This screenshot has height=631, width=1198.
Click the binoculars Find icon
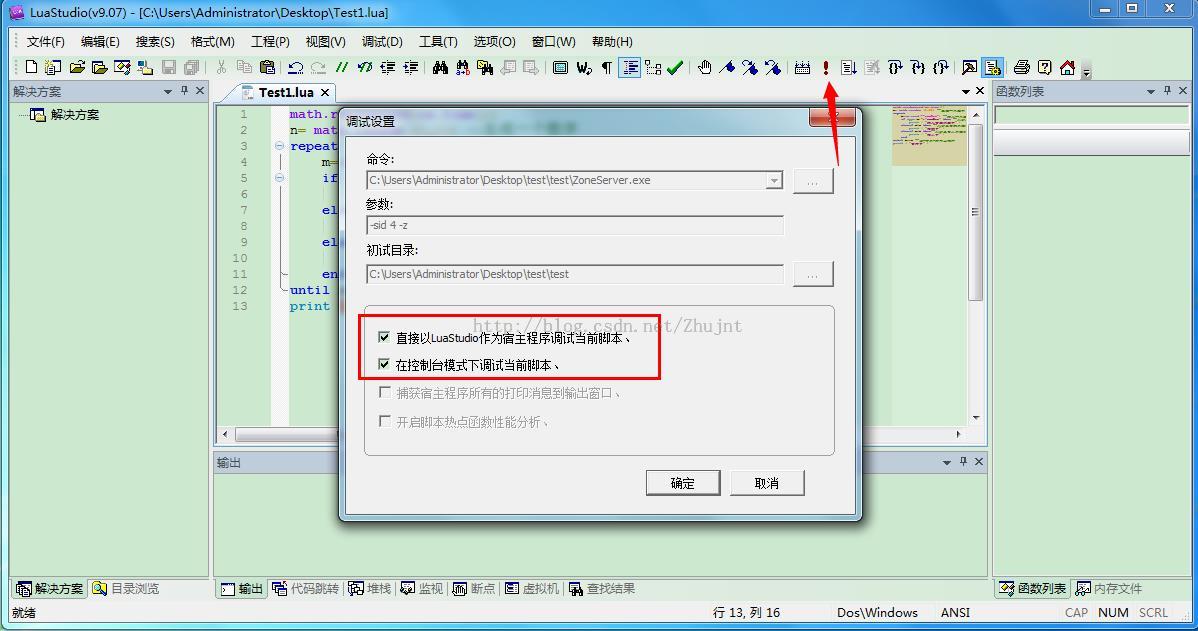coord(440,67)
